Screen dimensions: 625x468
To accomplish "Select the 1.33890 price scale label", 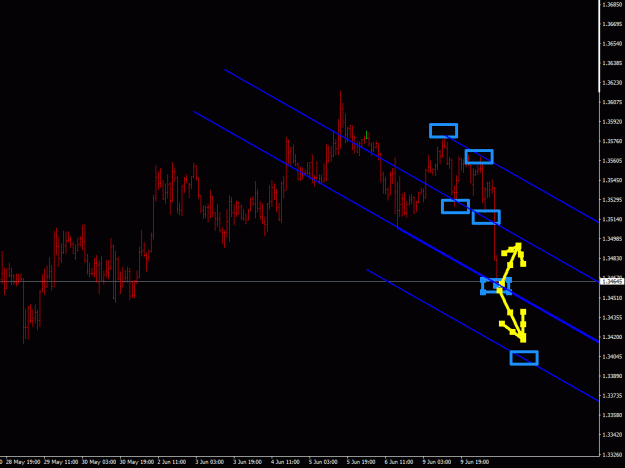I will click(x=613, y=376).
